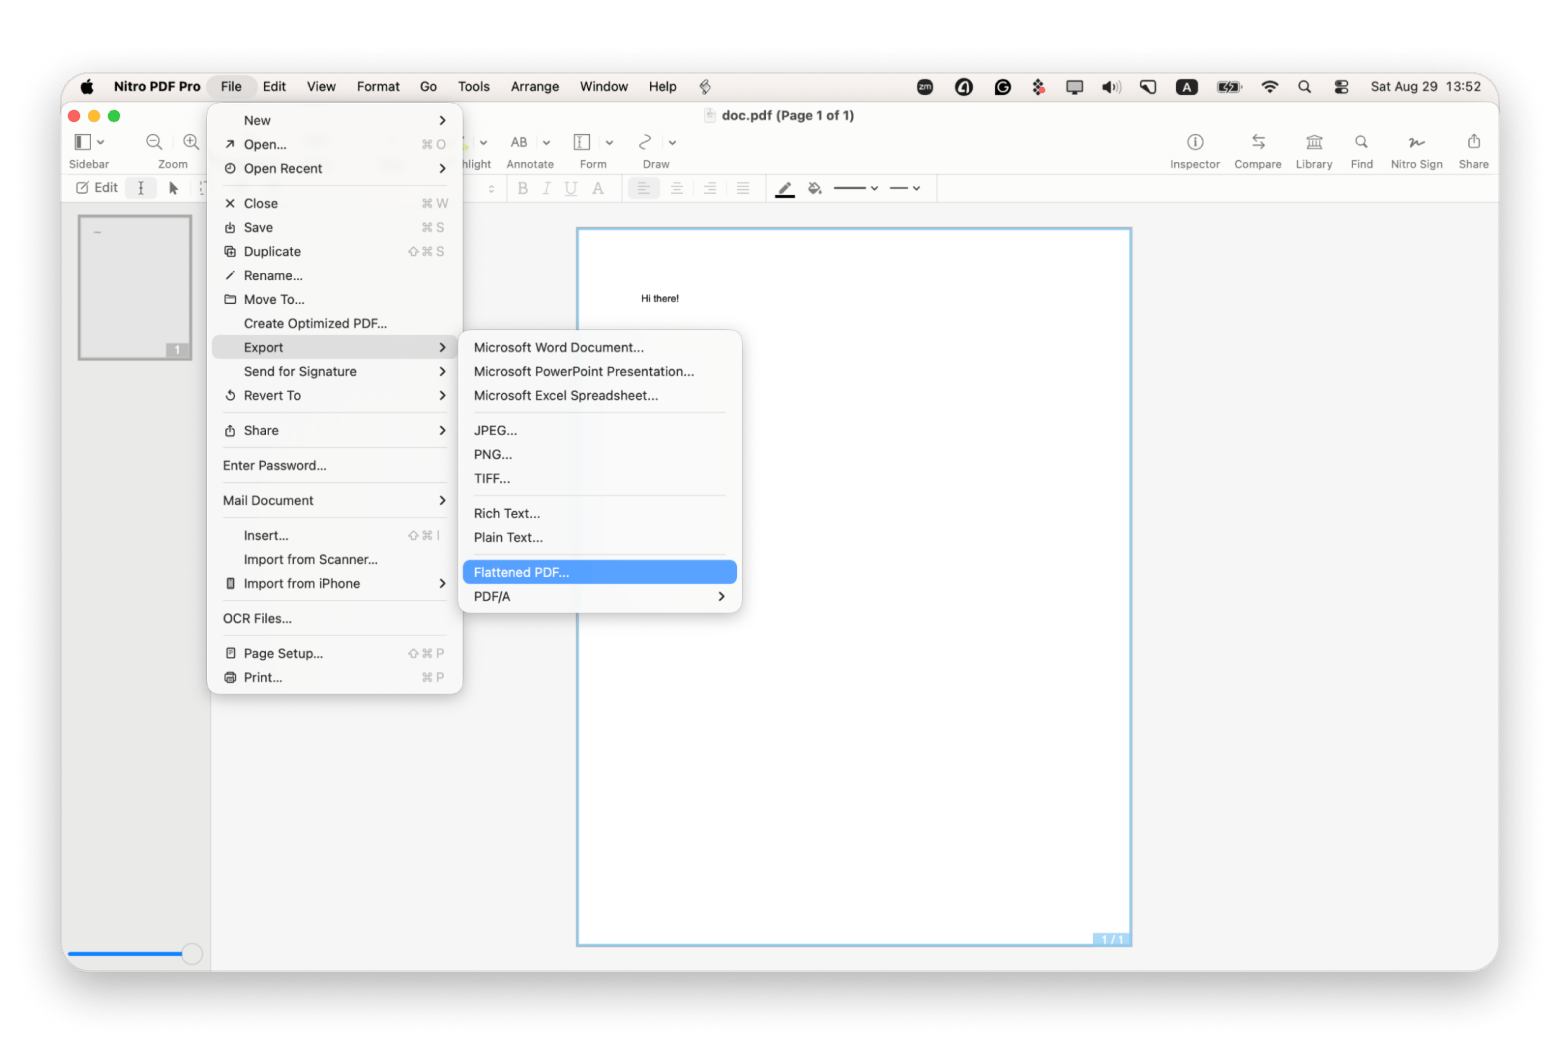Apply italic formatting I icon
Screen dimensions: 1560x1052
546,188
